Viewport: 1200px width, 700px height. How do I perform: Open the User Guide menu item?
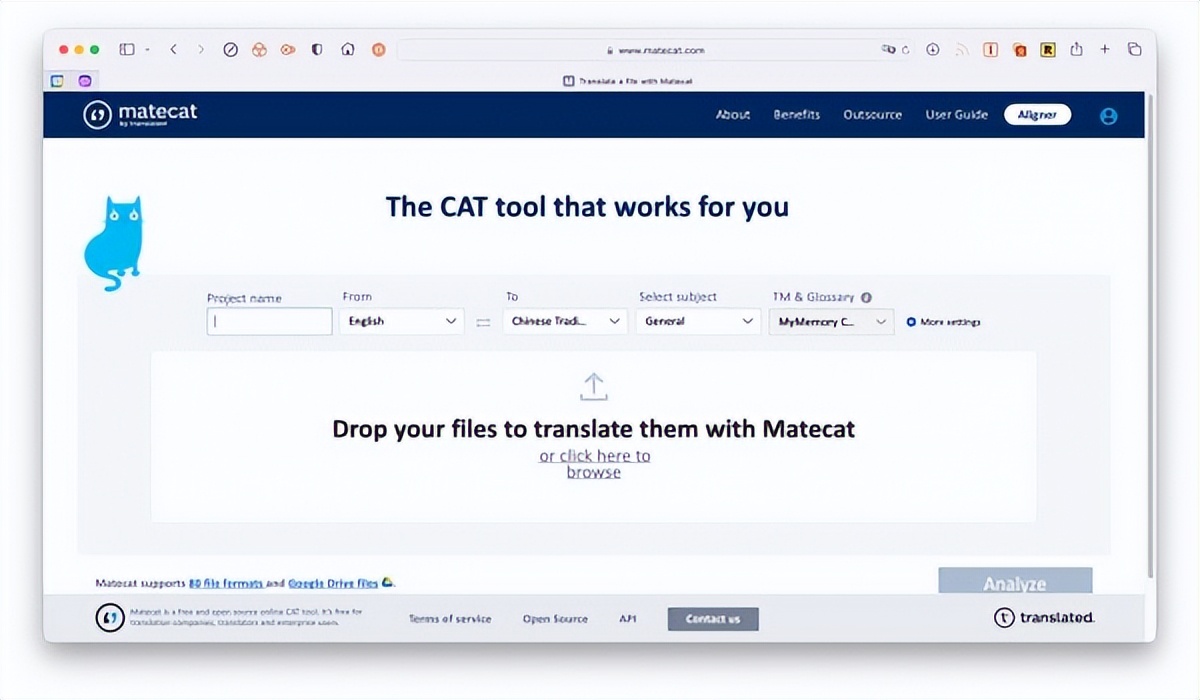click(x=957, y=115)
